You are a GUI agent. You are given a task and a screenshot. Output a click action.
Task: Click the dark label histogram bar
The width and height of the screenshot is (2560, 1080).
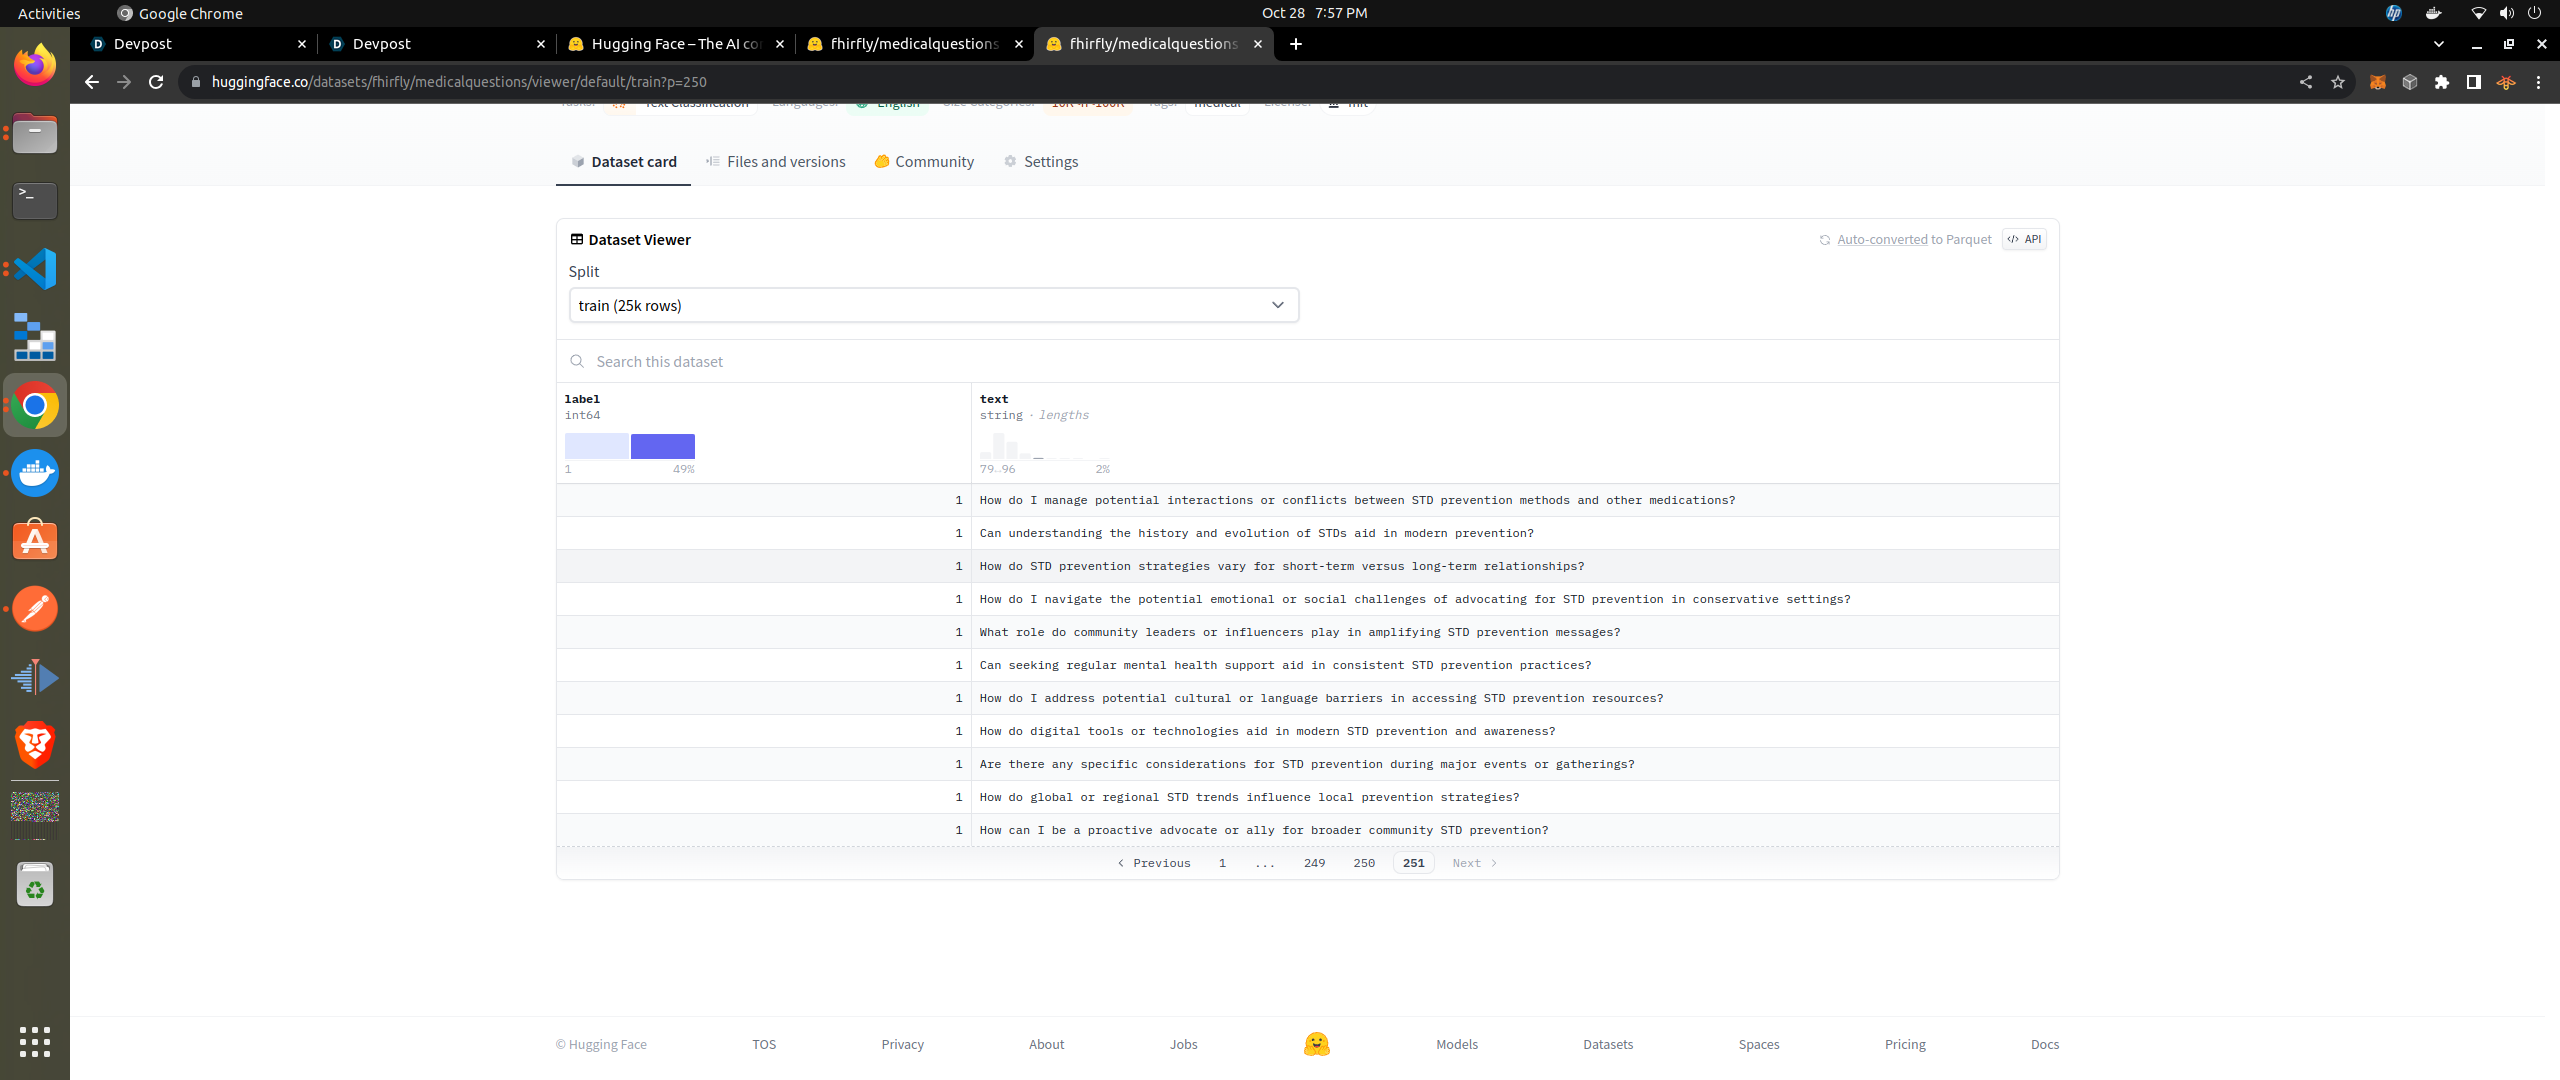pos(662,446)
